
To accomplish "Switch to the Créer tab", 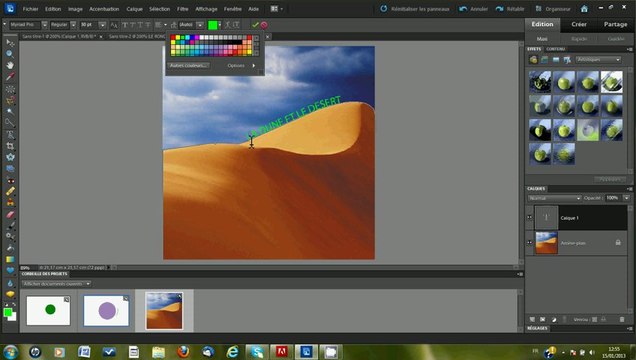I will pyautogui.click(x=579, y=24).
